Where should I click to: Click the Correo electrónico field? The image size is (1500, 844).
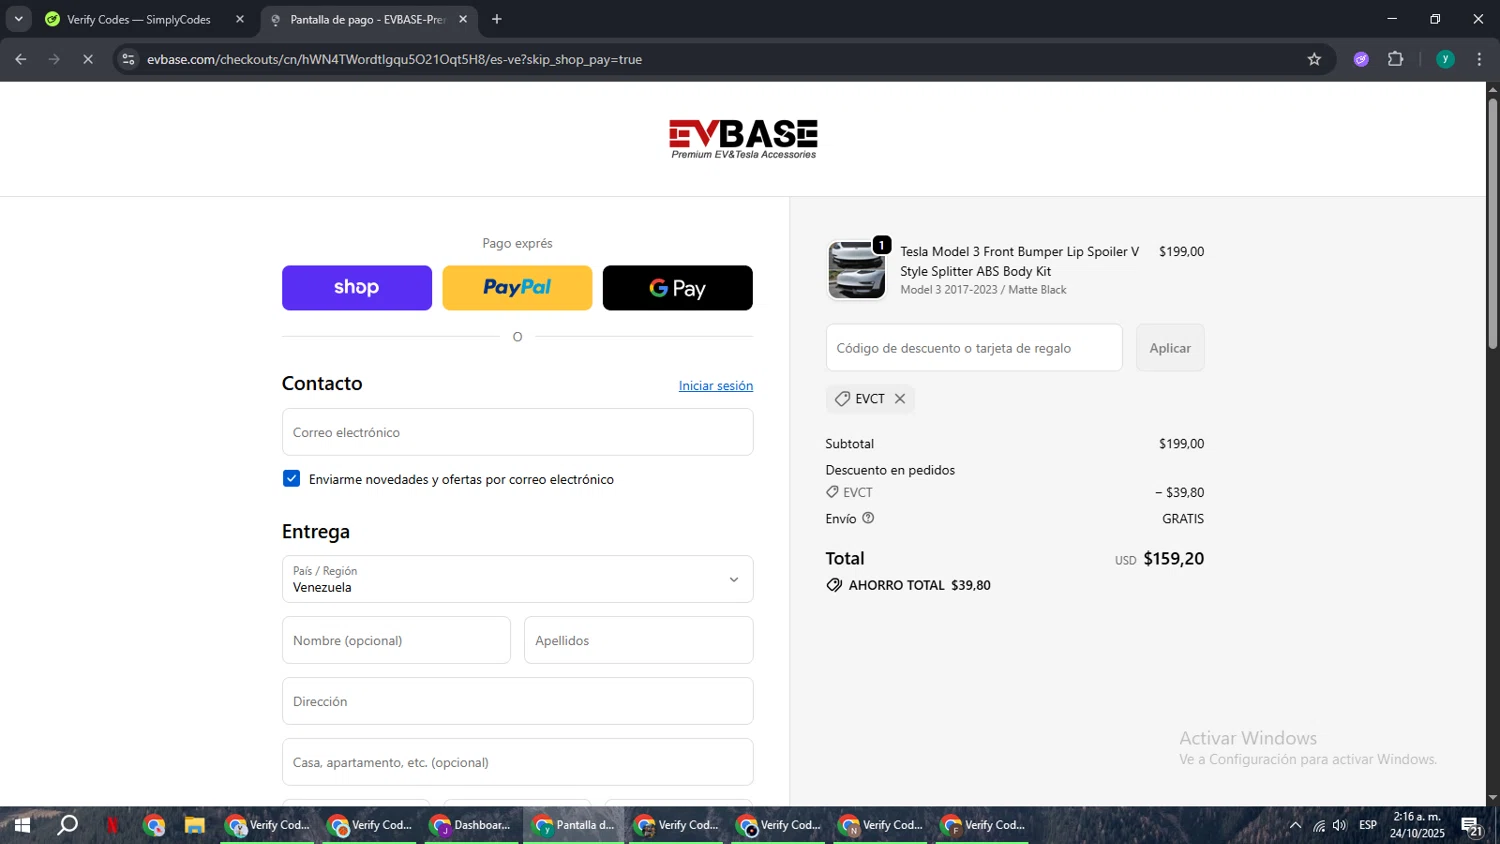(x=517, y=432)
